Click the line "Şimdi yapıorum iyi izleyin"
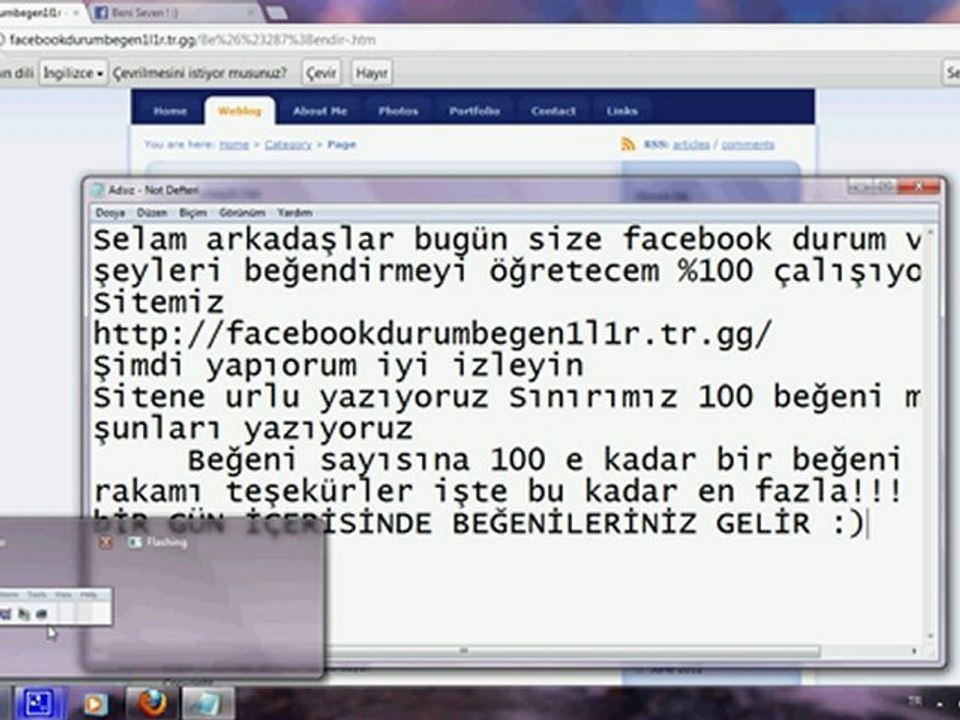This screenshot has width=960, height=720. click(339, 366)
